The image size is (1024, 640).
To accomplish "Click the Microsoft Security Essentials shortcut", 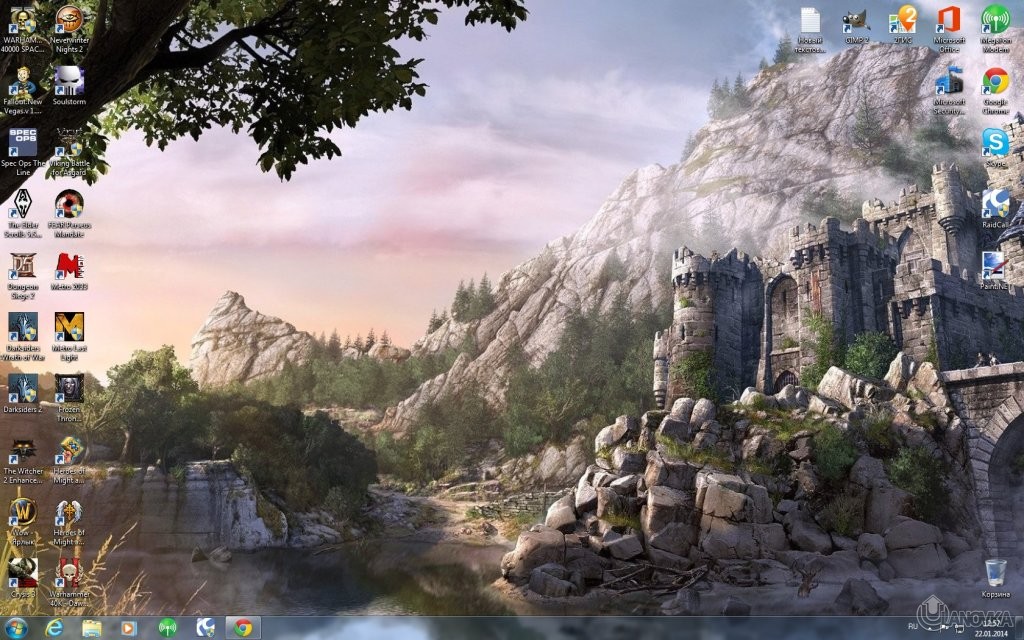I will (949, 91).
